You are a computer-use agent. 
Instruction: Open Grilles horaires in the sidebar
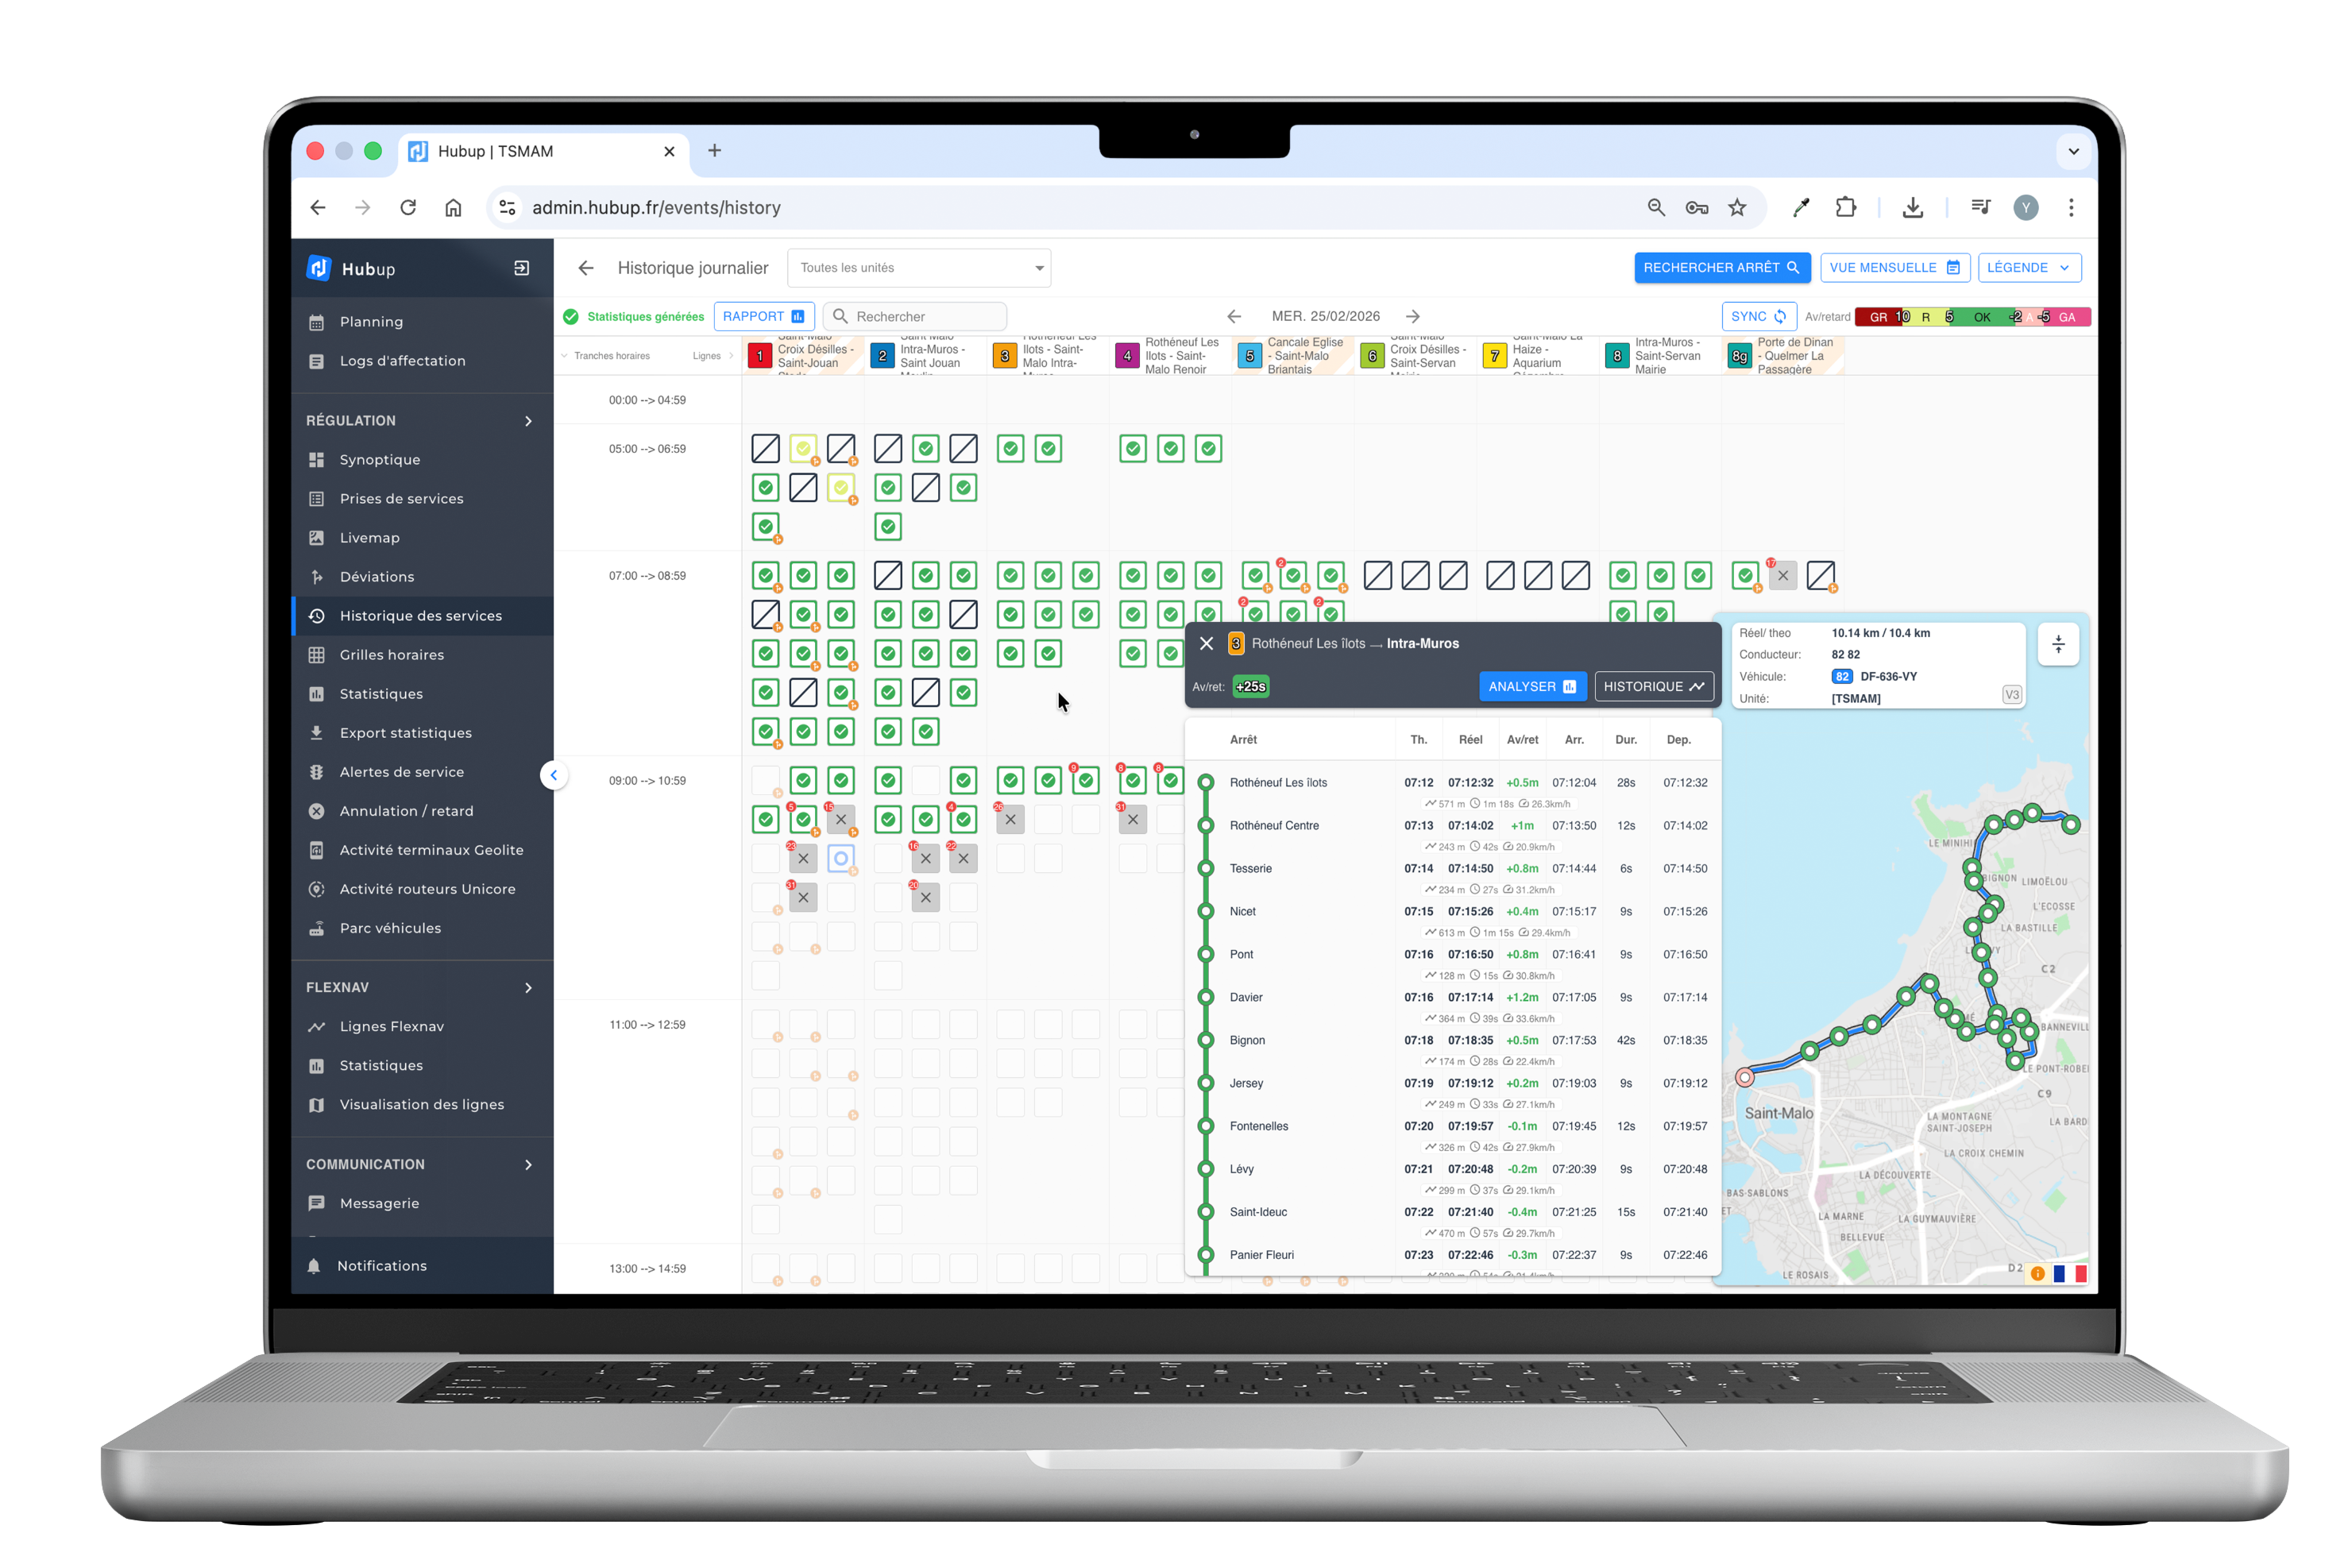click(391, 655)
